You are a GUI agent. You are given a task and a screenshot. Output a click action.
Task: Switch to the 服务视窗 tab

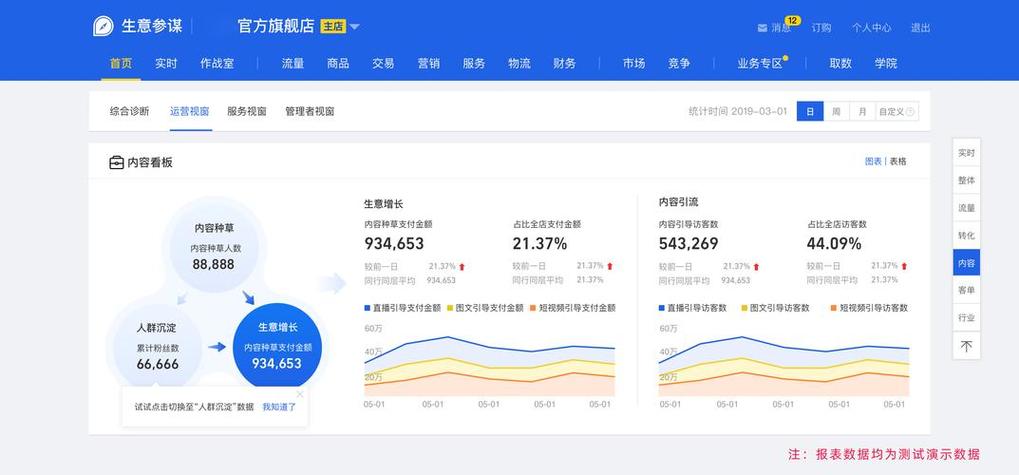coord(247,111)
